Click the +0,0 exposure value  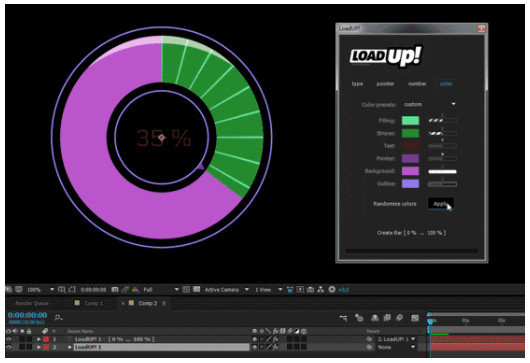pyautogui.click(x=343, y=289)
